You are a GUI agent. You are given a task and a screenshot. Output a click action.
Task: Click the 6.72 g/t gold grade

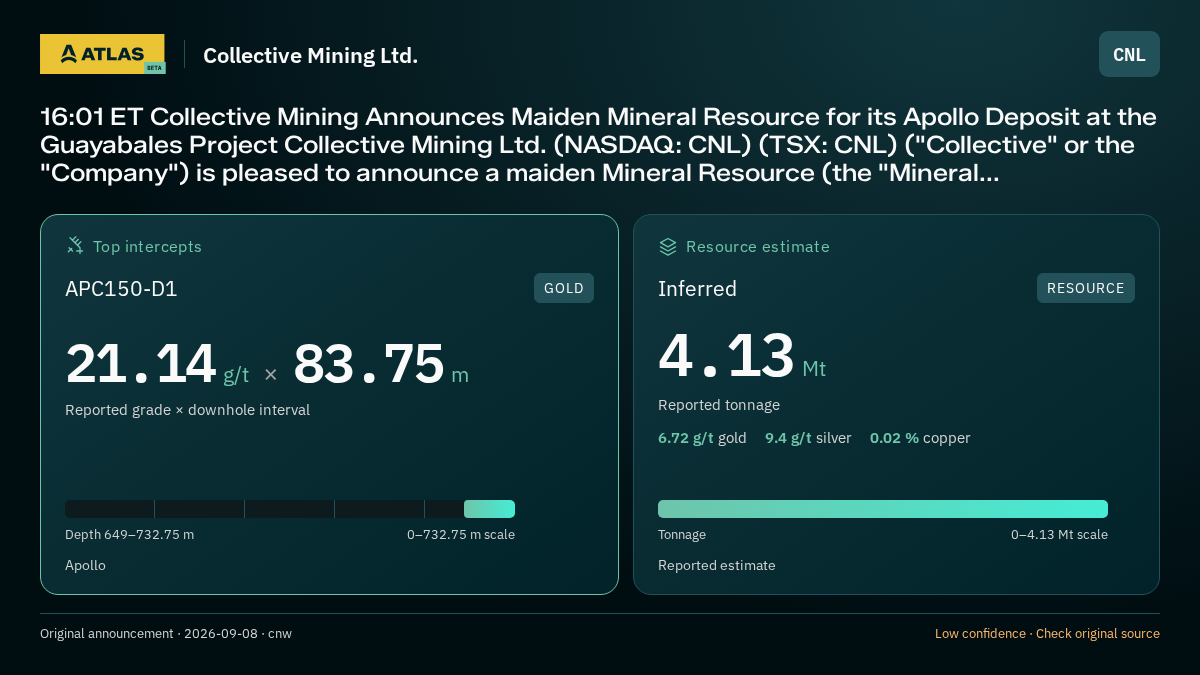pyautogui.click(x=702, y=438)
